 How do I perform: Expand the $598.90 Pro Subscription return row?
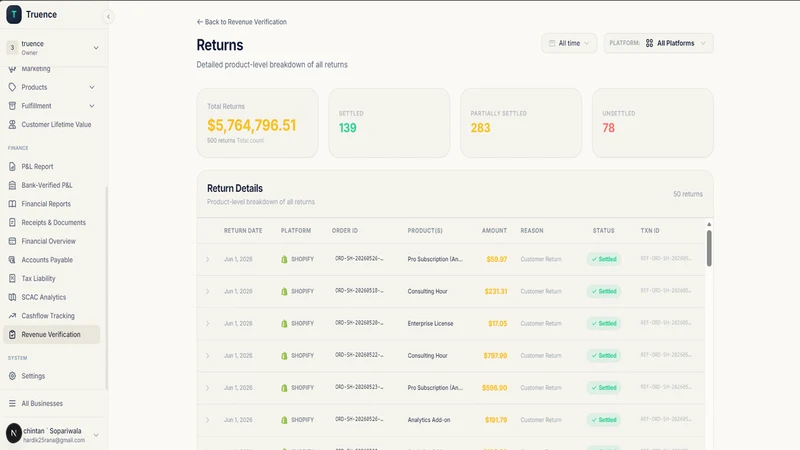208,388
